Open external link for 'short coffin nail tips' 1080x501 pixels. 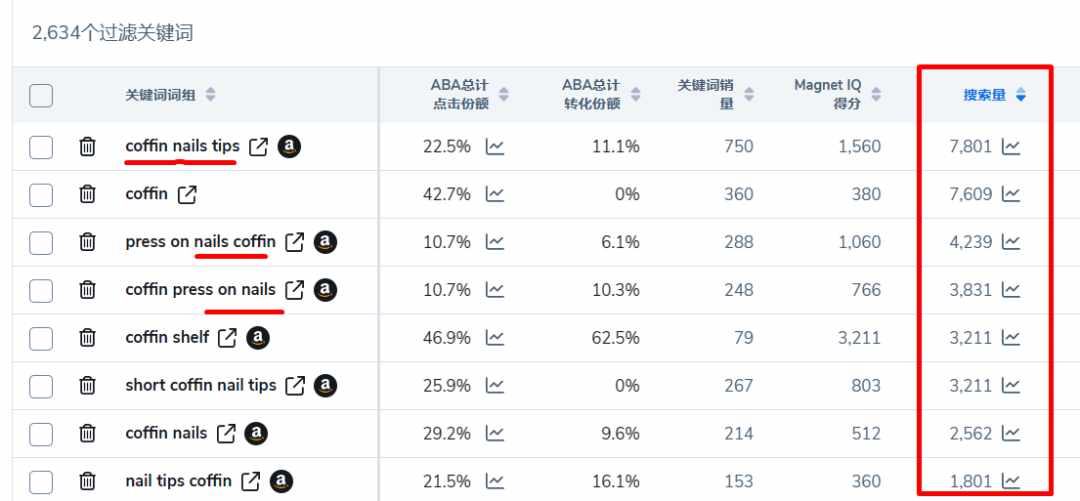pos(295,386)
